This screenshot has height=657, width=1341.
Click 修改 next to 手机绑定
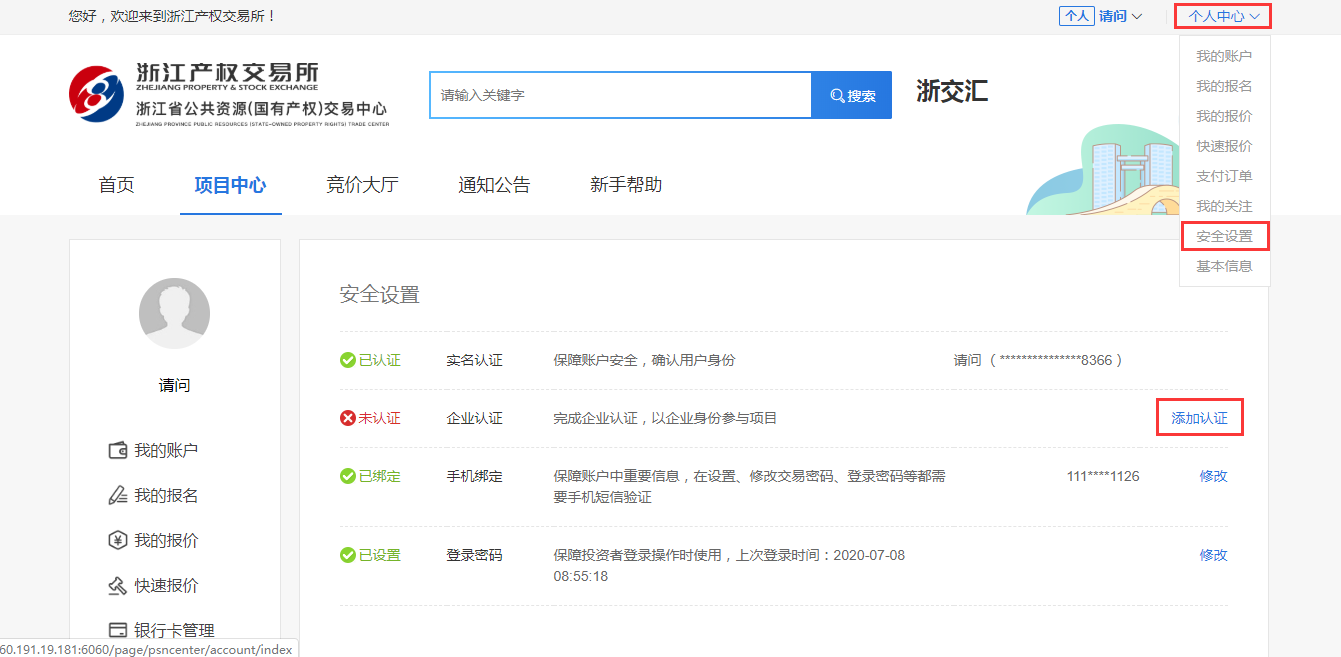click(1213, 476)
